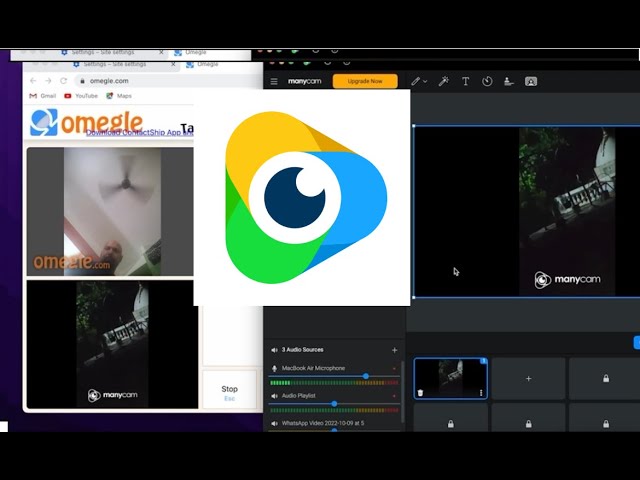Screen dimensions: 640x480
Task: Click the stranger's video feed on Omegle
Action: coord(110,211)
